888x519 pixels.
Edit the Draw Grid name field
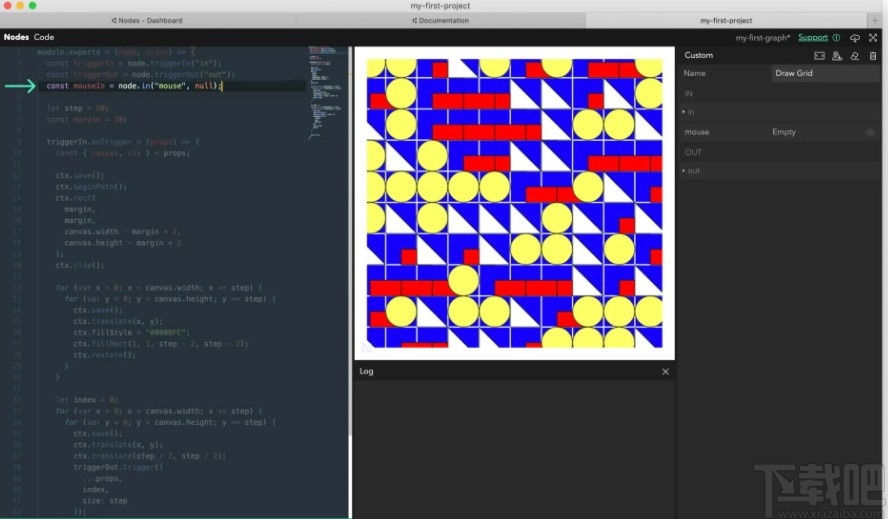825,73
